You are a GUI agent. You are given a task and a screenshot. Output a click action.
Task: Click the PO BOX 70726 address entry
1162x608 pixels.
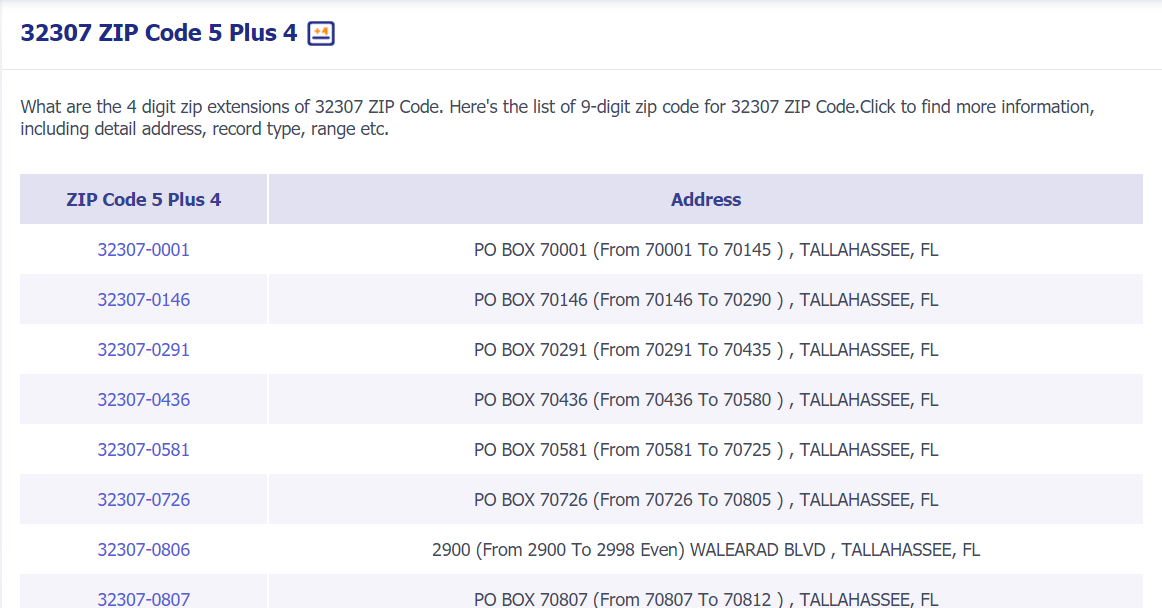(x=705, y=500)
